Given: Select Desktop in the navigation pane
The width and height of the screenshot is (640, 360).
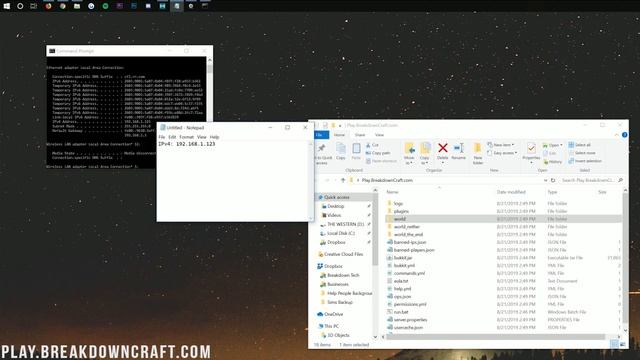Looking at the screenshot, I should pyautogui.click(x=336, y=206).
